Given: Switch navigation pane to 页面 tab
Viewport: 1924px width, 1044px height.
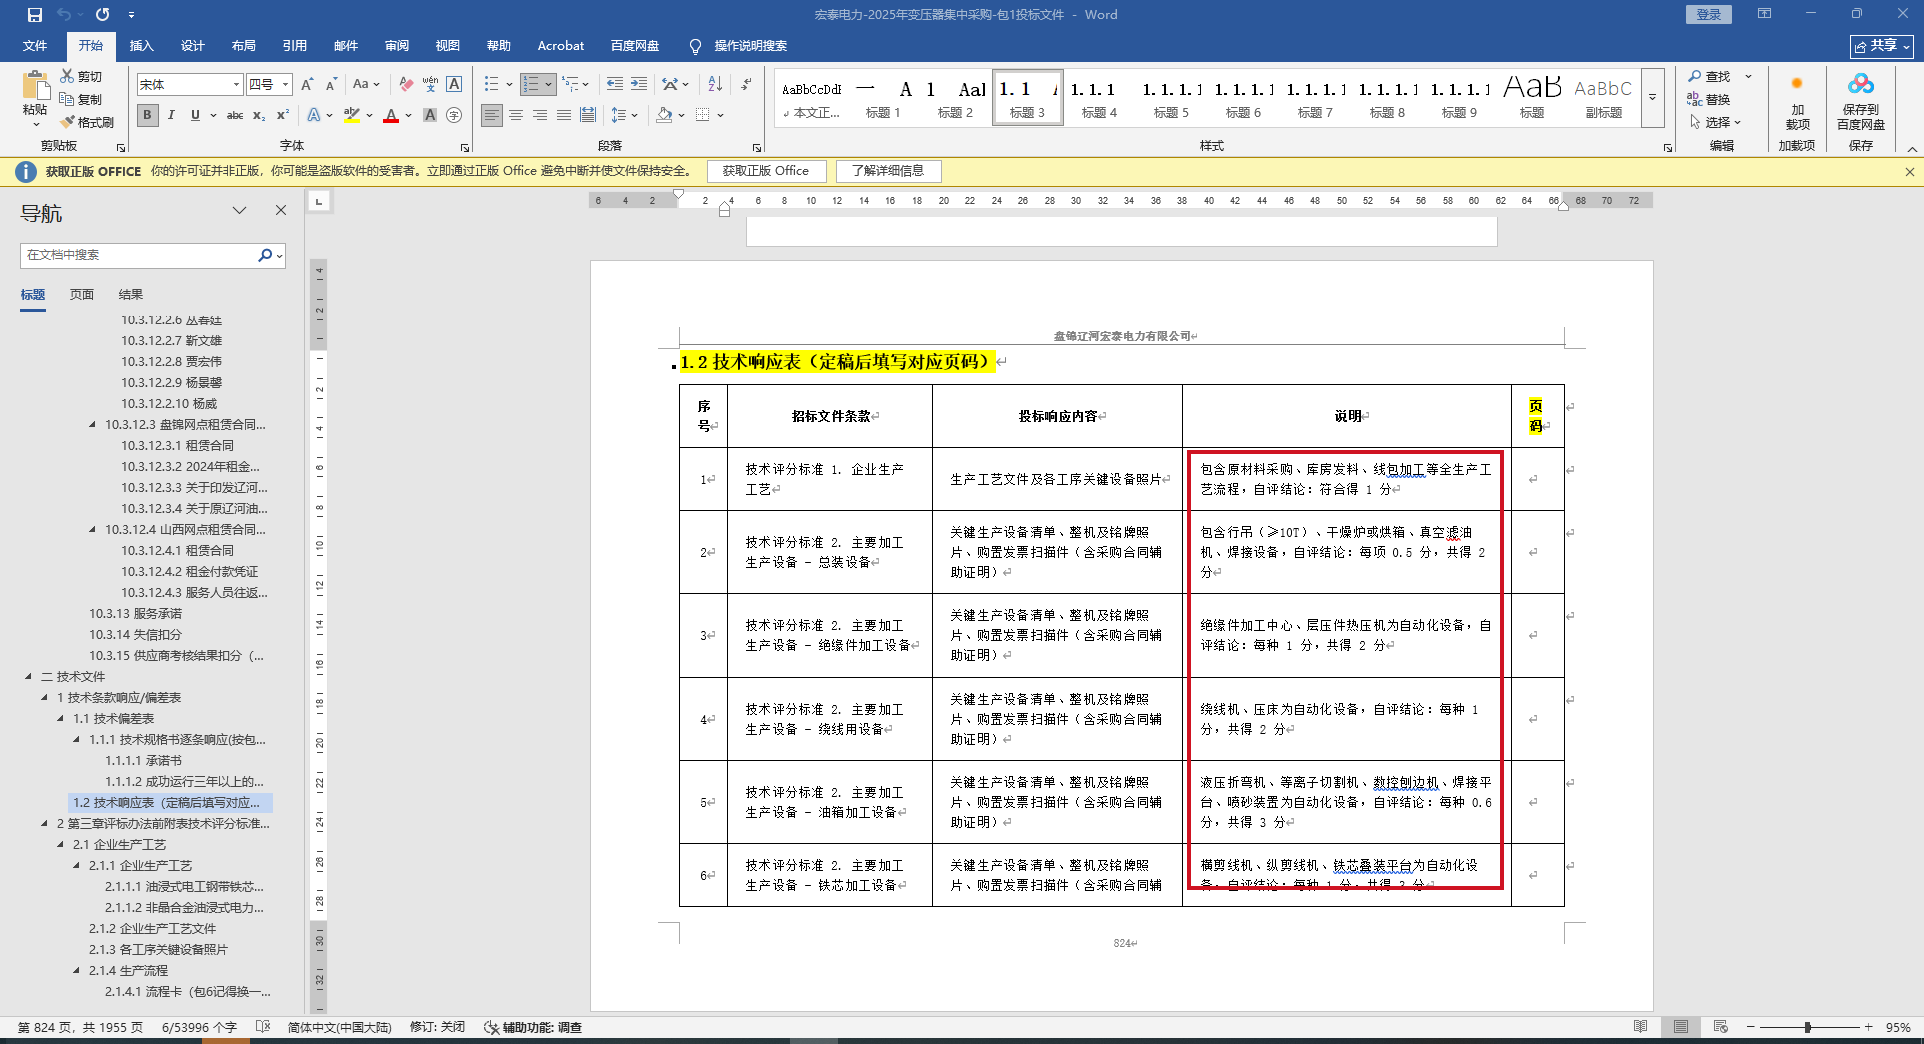Looking at the screenshot, I should coord(82,295).
